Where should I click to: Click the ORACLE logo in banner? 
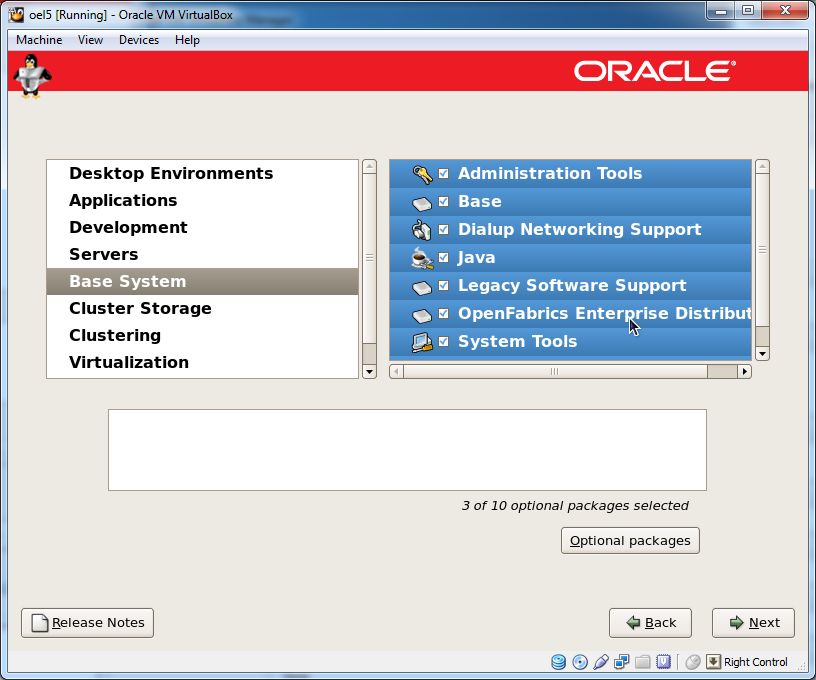[655, 71]
